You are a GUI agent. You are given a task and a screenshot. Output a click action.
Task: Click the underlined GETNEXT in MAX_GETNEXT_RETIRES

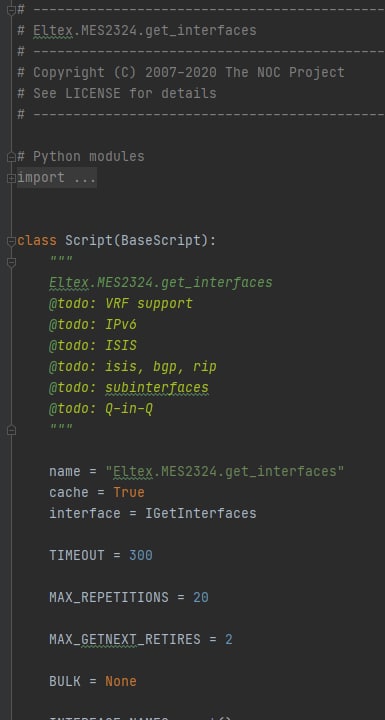109,639
